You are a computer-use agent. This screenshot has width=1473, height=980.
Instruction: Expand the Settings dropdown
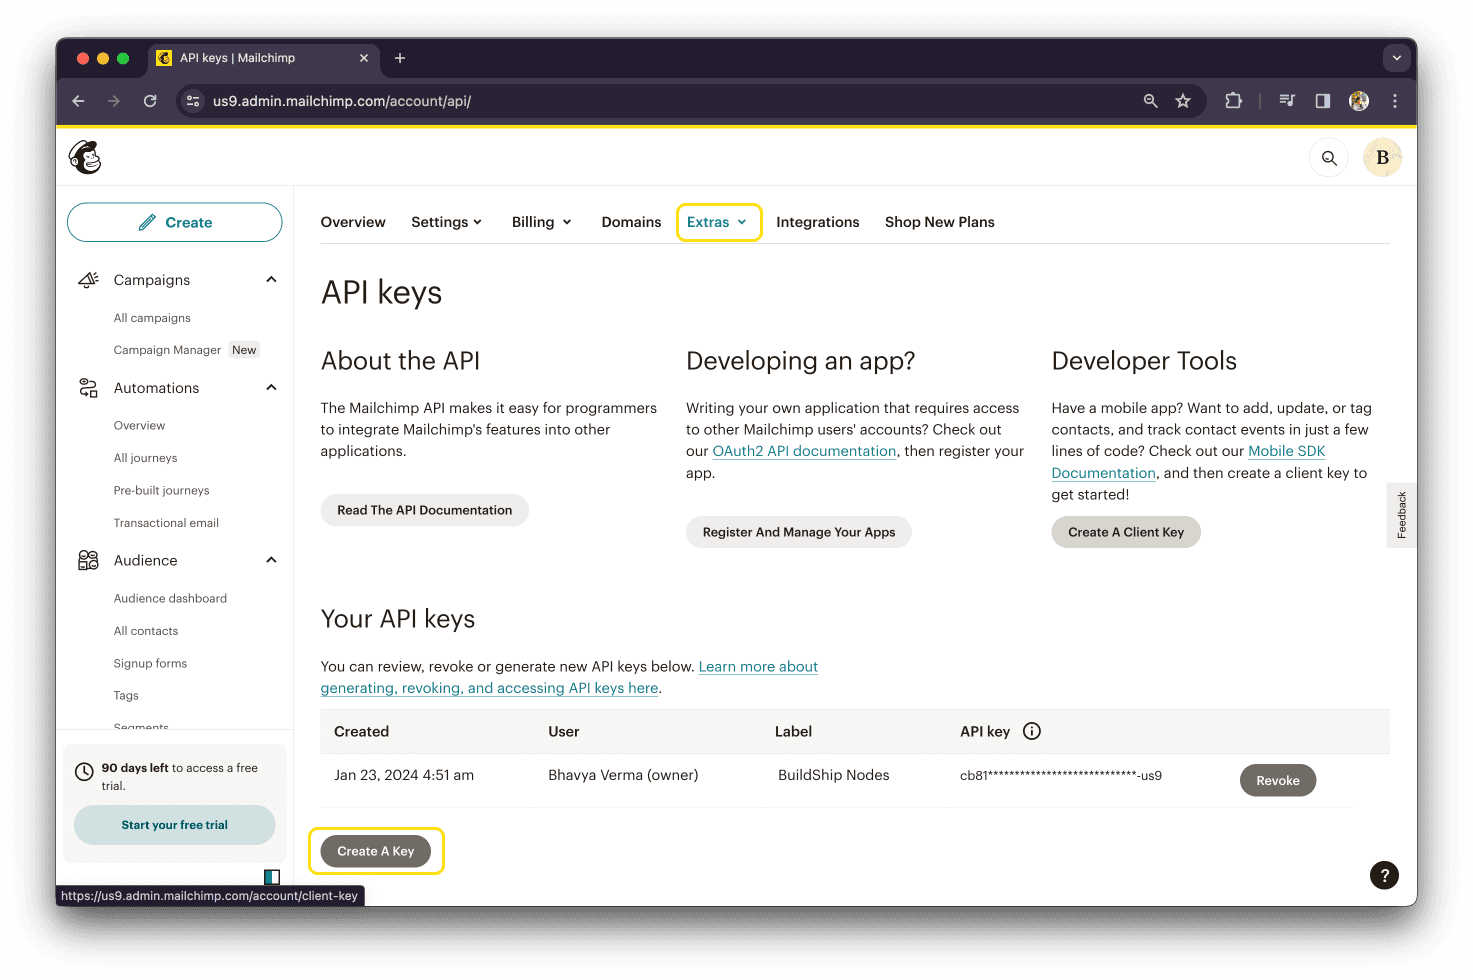point(446,222)
